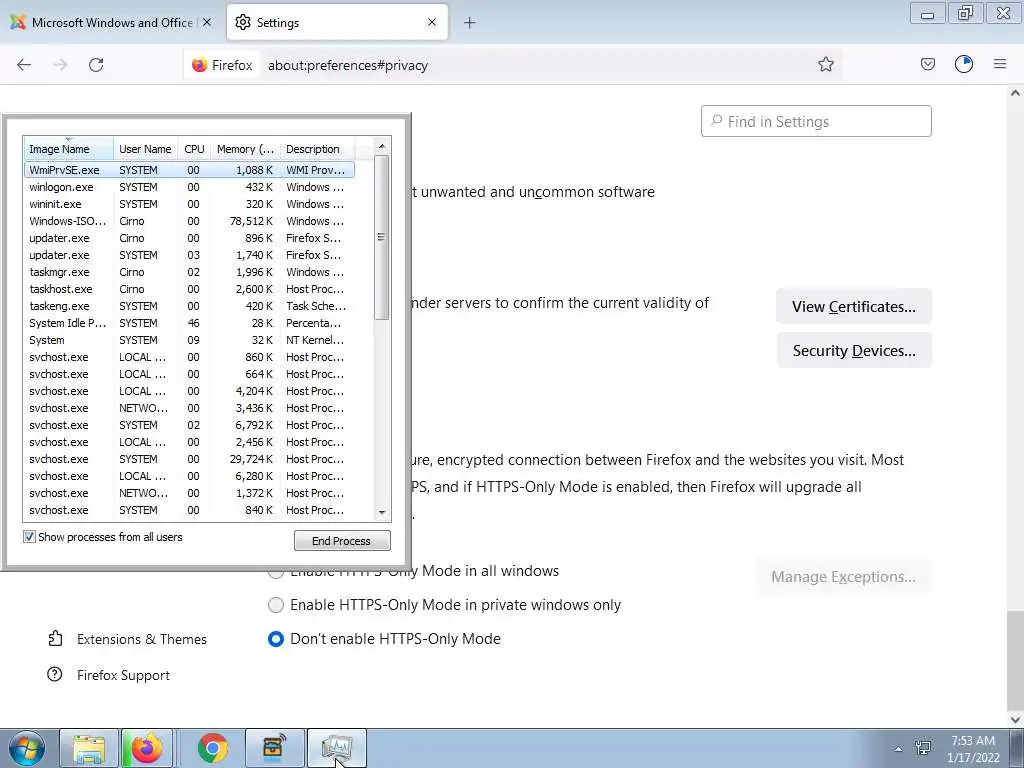This screenshot has height=768, width=1024.
Task: Open the Pocket save icon
Action: pos(927,64)
